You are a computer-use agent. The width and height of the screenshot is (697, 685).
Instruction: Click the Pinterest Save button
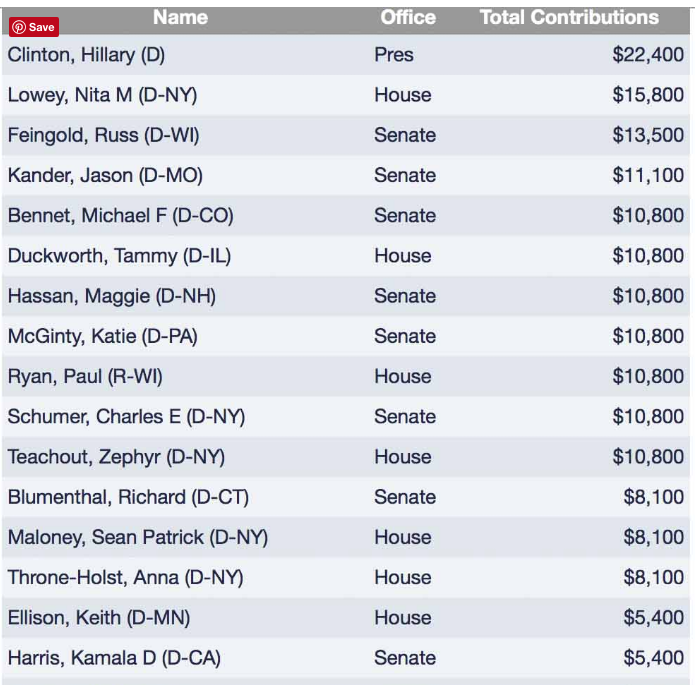(34, 27)
